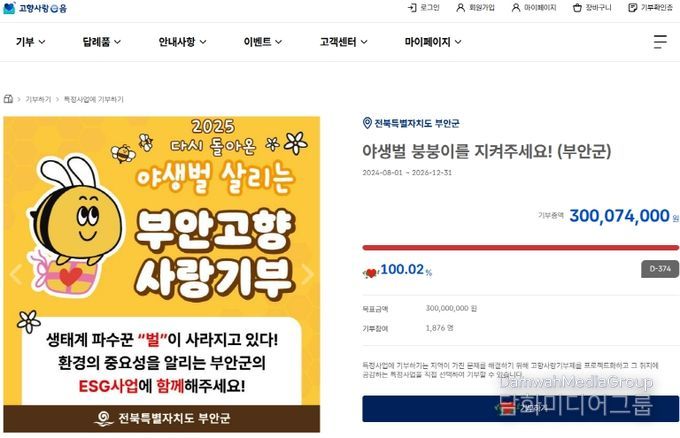Open 마이페이지 in the main navigation
Screen dimensions: 680x438
tap(433, 42)
